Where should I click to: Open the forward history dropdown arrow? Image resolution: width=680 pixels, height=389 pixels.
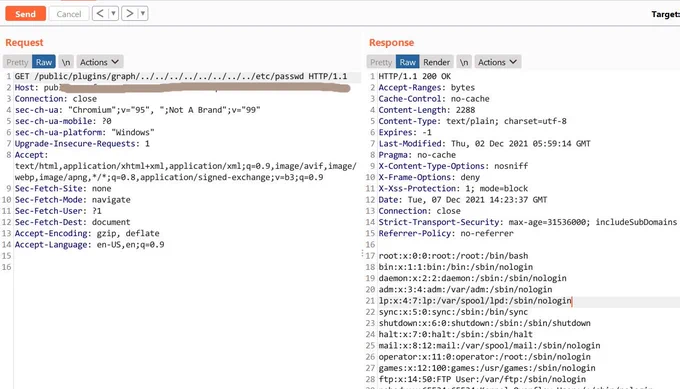143,13
